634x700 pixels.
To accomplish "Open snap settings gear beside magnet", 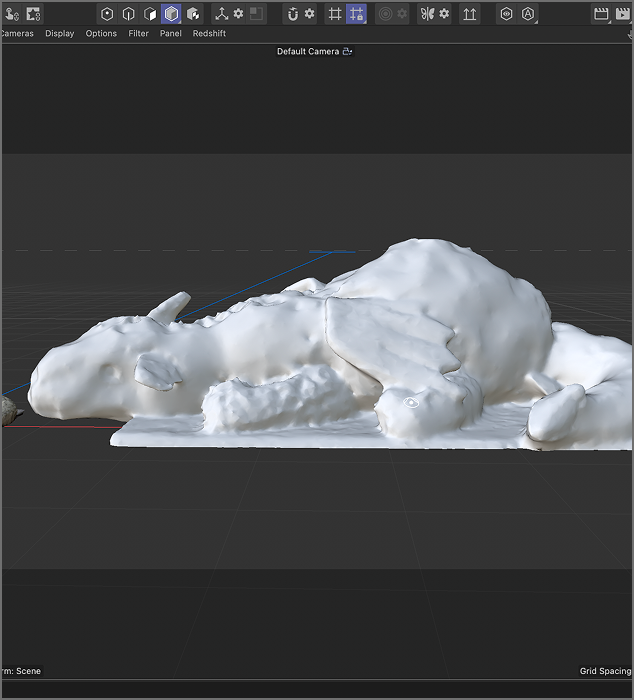I will pyautogui.click(x=309, y=13).
